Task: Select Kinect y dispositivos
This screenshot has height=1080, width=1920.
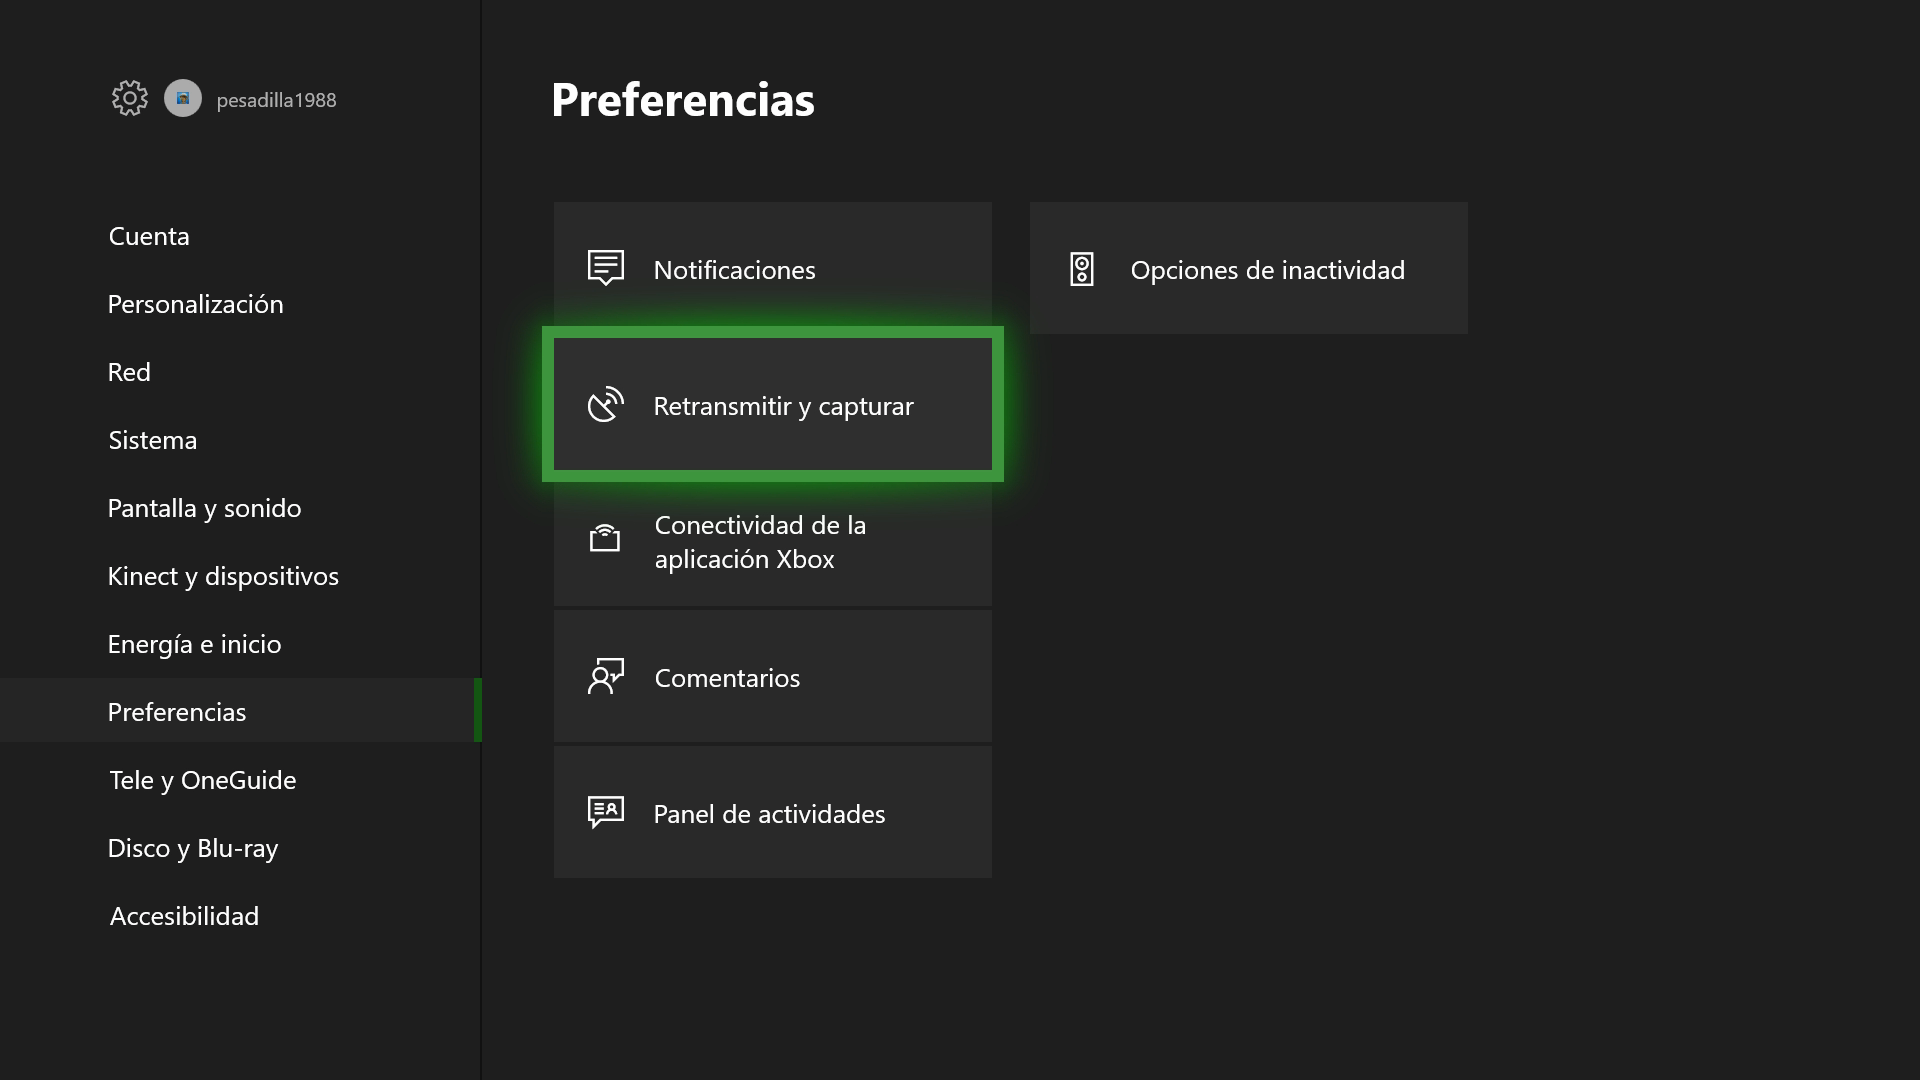Action: 223,576
